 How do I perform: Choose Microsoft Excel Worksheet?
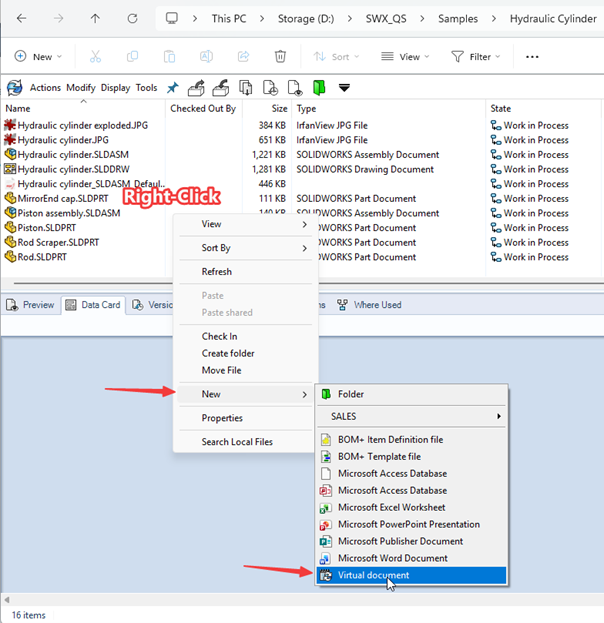[x=412, y=507]
